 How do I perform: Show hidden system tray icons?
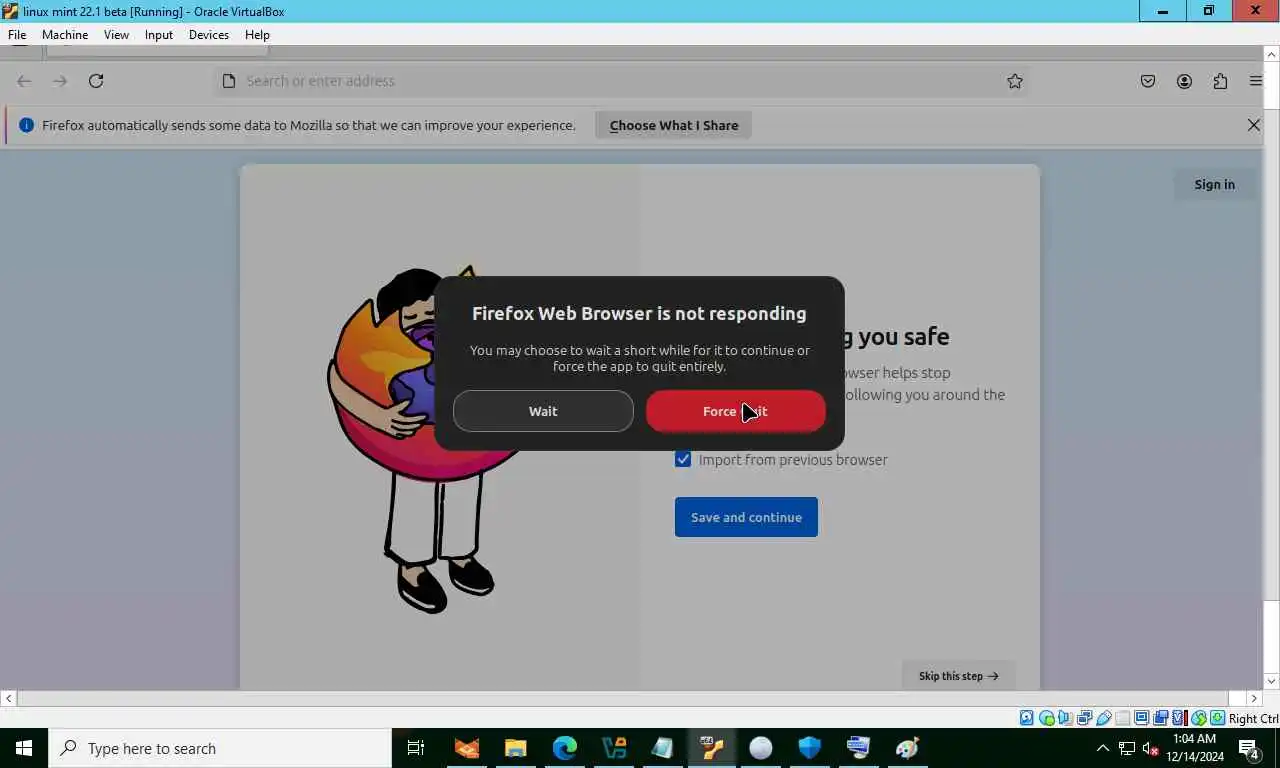point(1103,748)
